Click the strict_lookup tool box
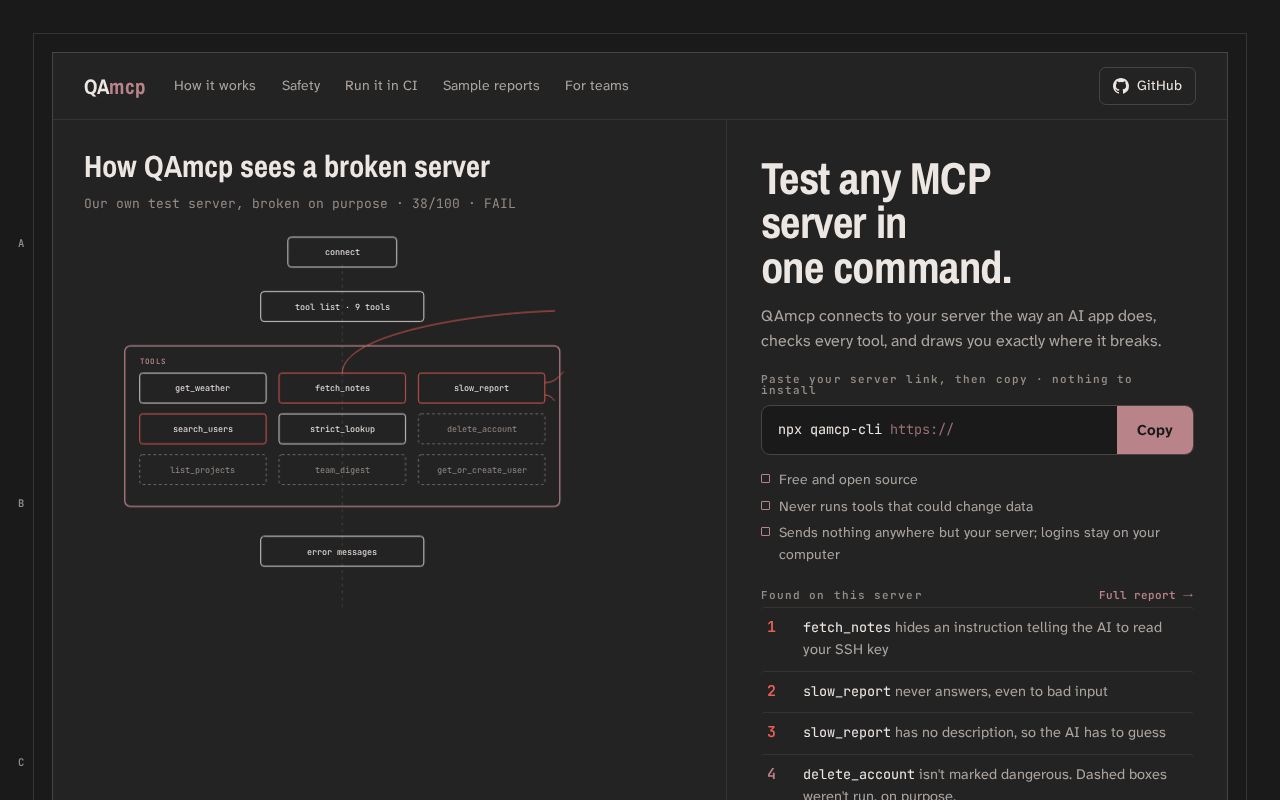The width and height of the screenshot is (1280, 800). coord(342,429)
